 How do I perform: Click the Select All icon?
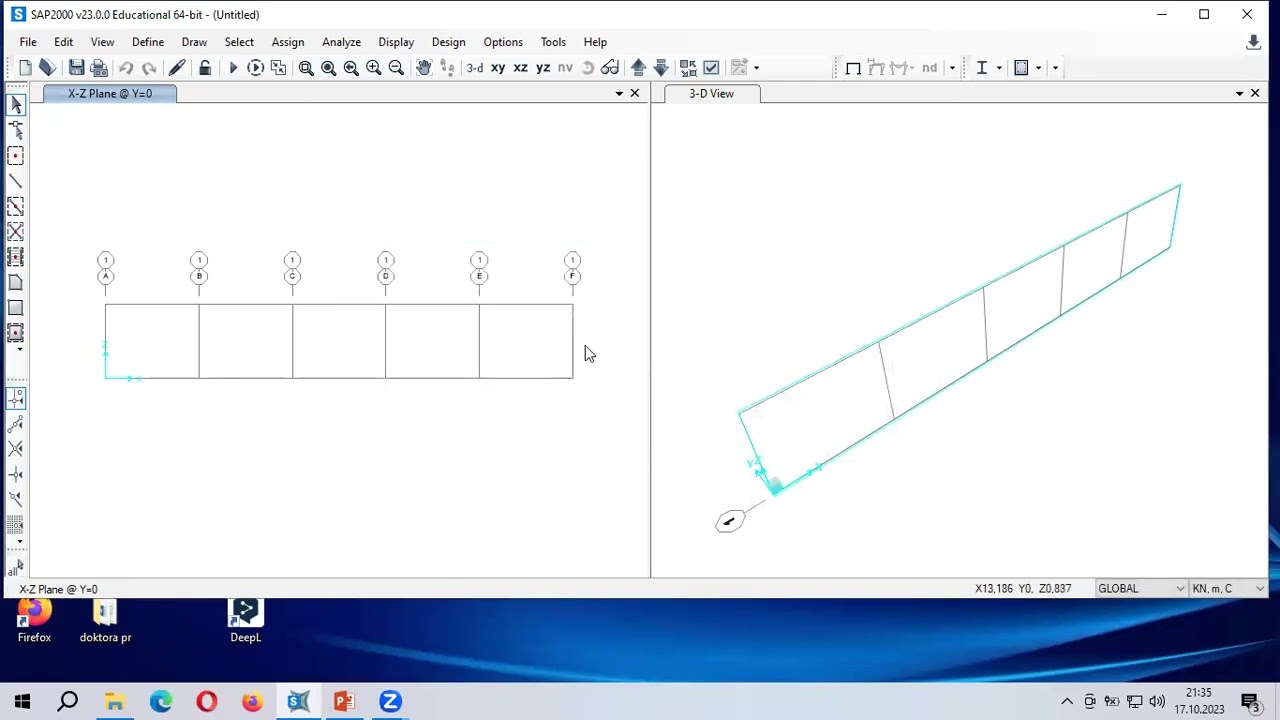(x=16, y=568)
